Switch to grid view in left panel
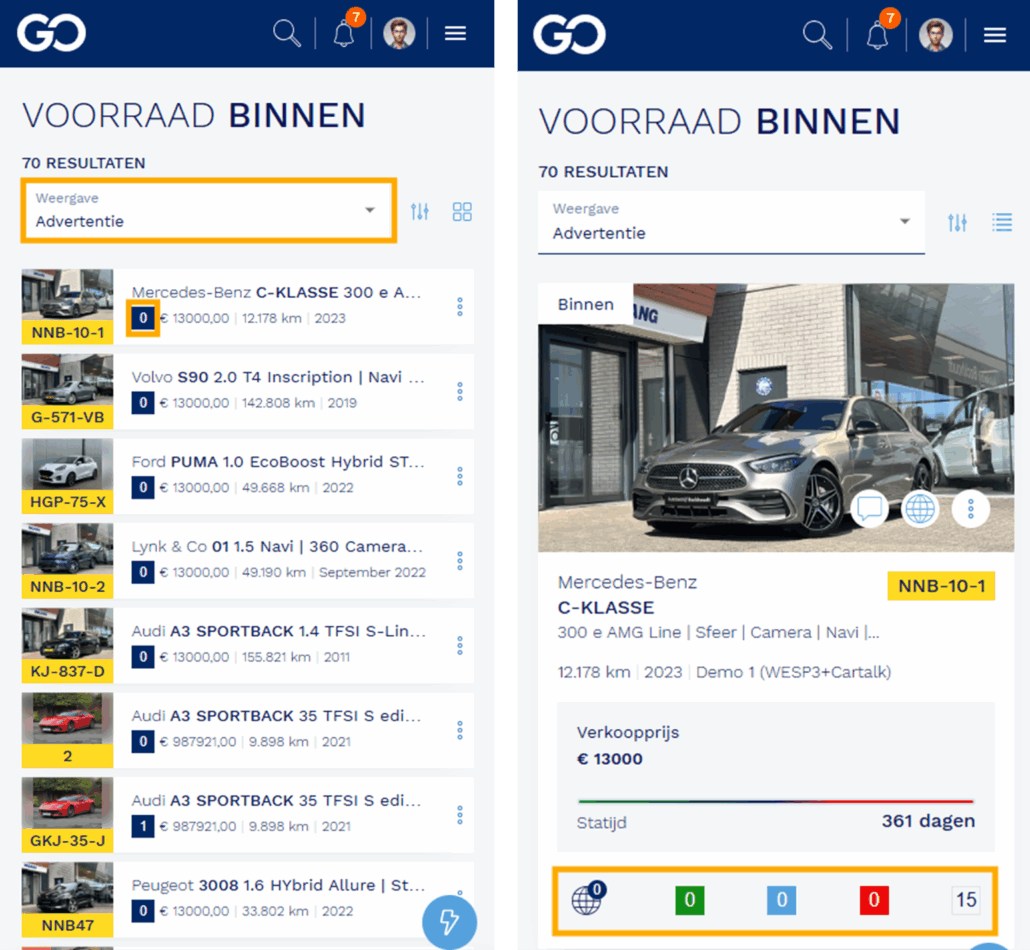This screenshot has width=1030, height=950. coord(462,212)
